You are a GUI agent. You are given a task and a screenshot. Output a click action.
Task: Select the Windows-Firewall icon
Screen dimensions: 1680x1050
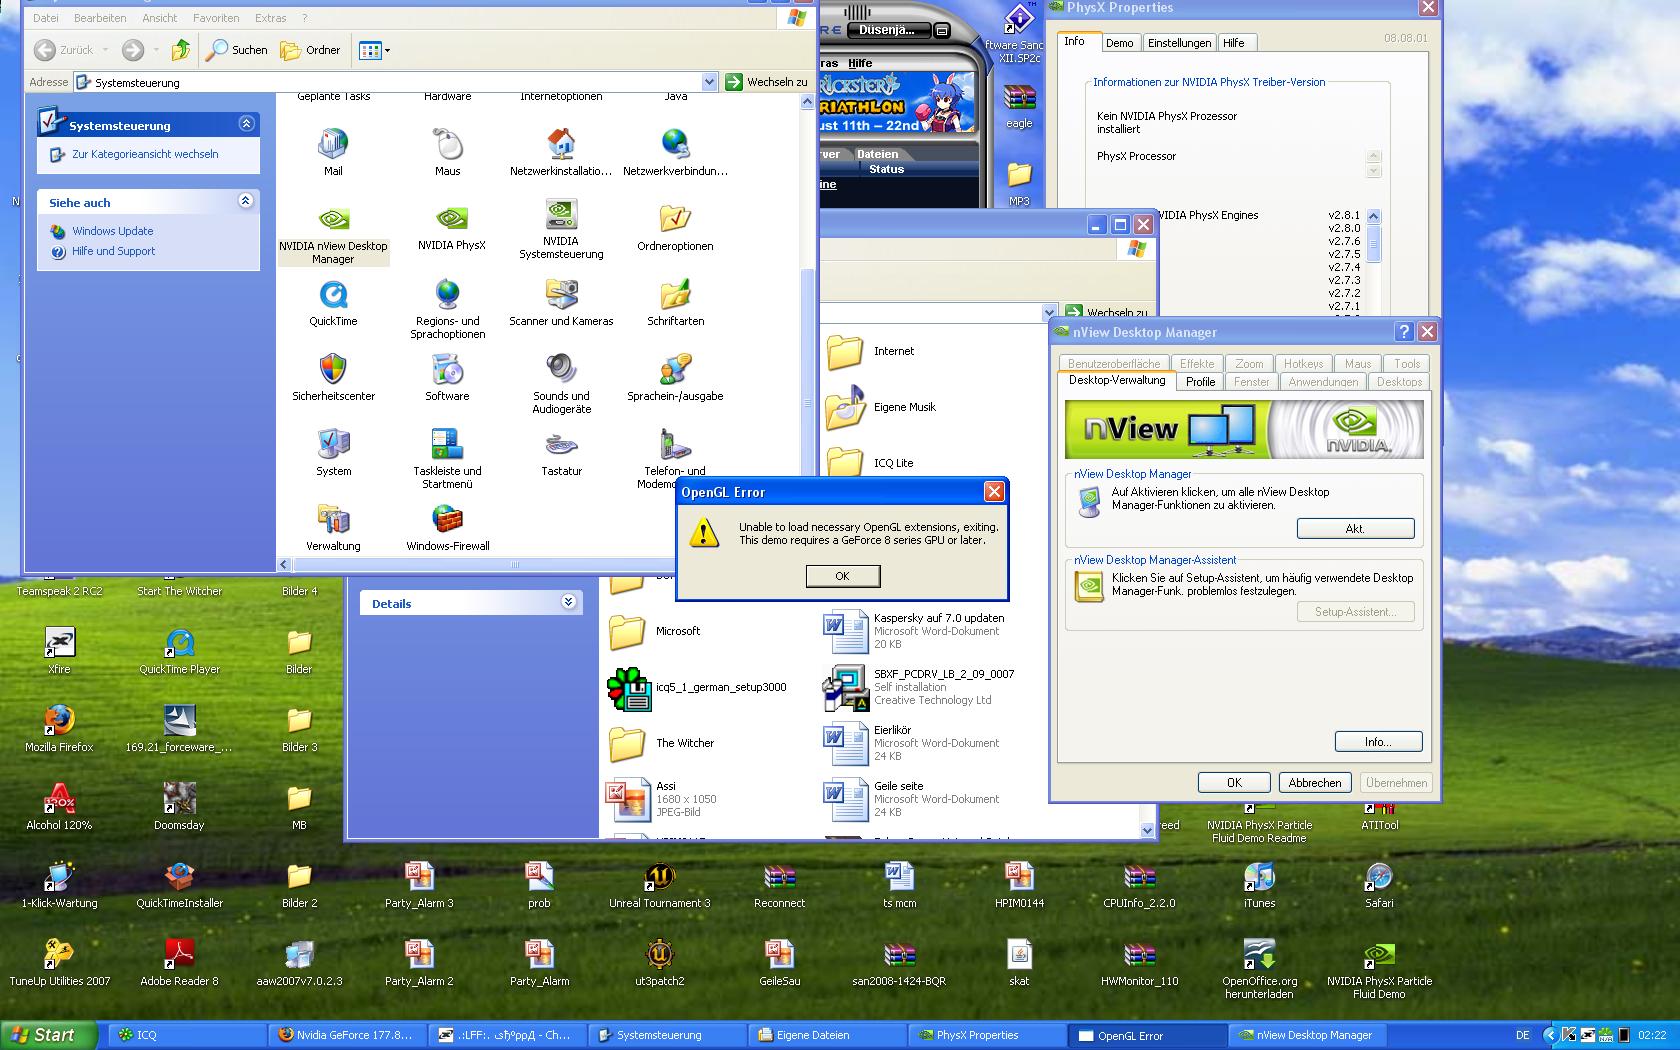point(447,528)
